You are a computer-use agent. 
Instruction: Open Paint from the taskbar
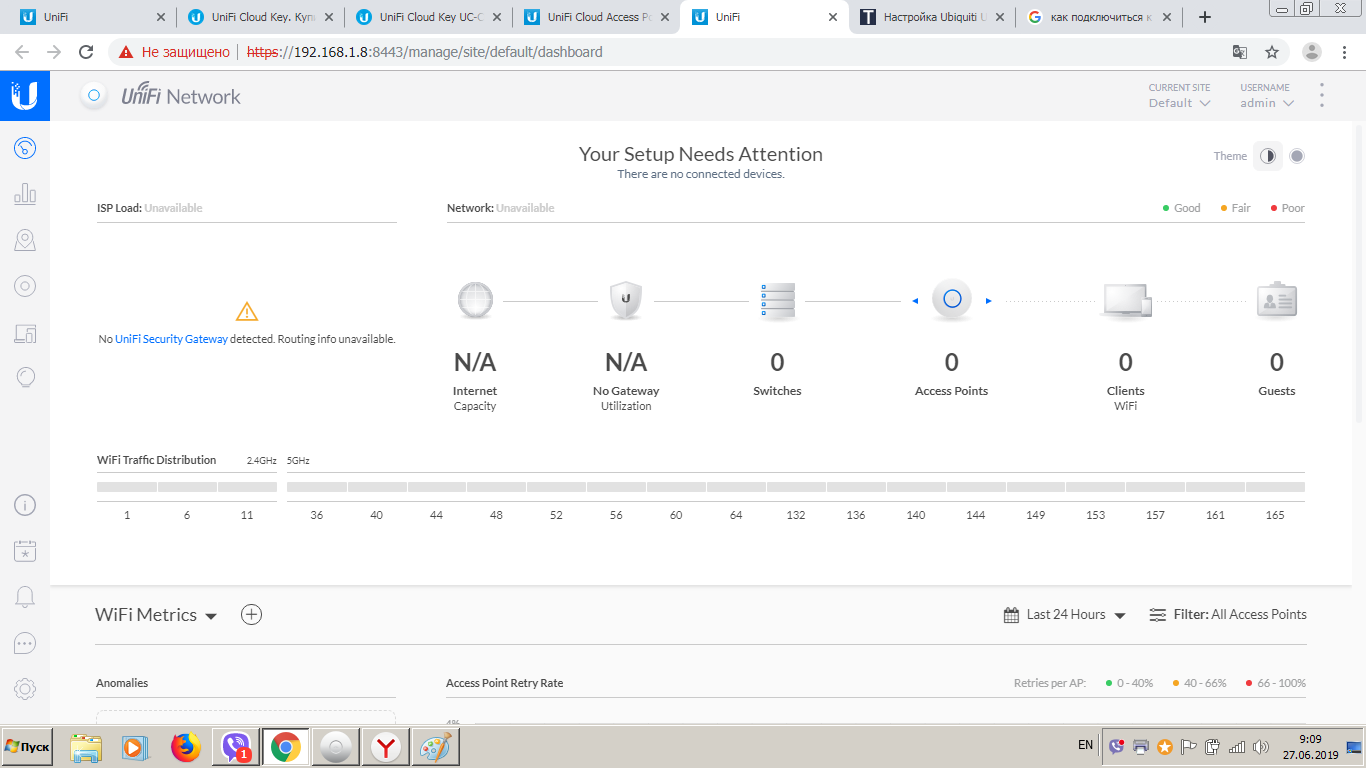pyautogui.click(x=434, y=747)
